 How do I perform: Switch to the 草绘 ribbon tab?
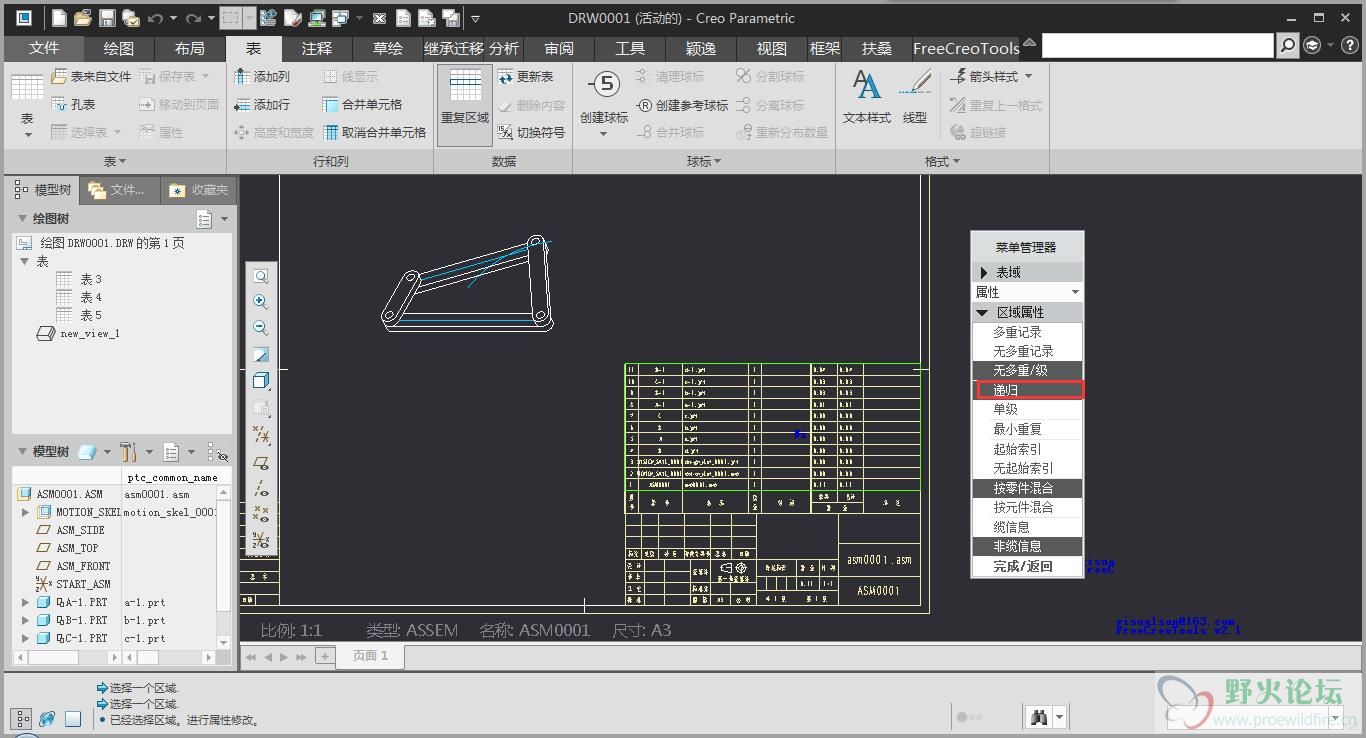point(388,48)
